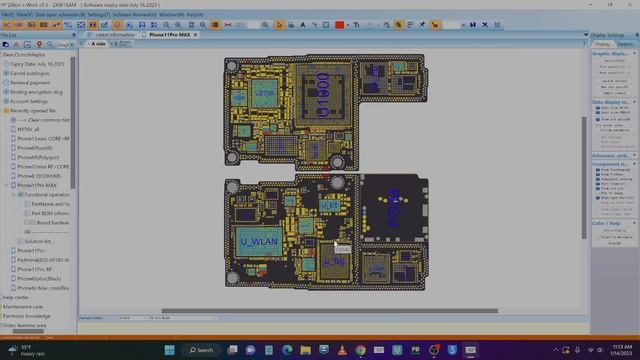Viewport: 640px width, 360px height.
Task: Open Phone6Plus(All) from recent files
Action: tap(35, 148)
